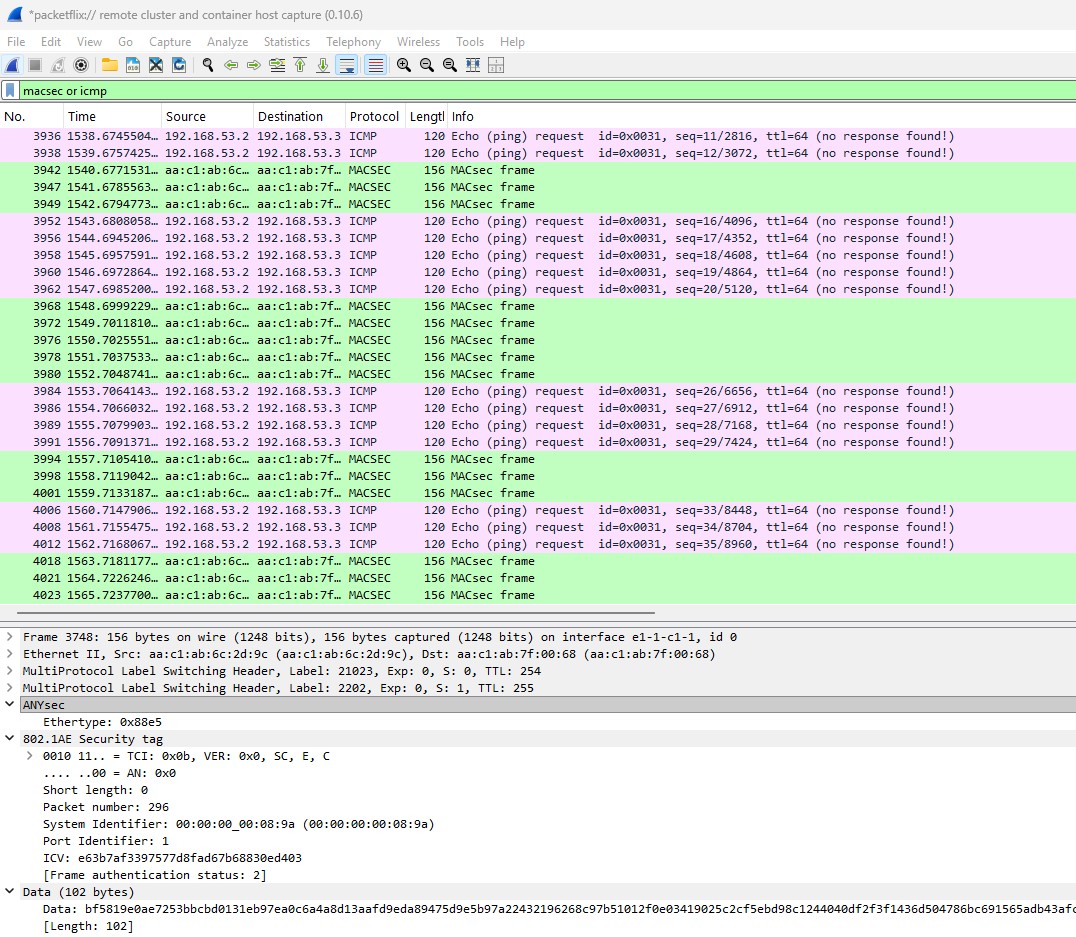The width and height of the screenshot is (1076, 937).
Task: Go forward to the next packet
Action: pyautogui.click(x=254, y=65)
